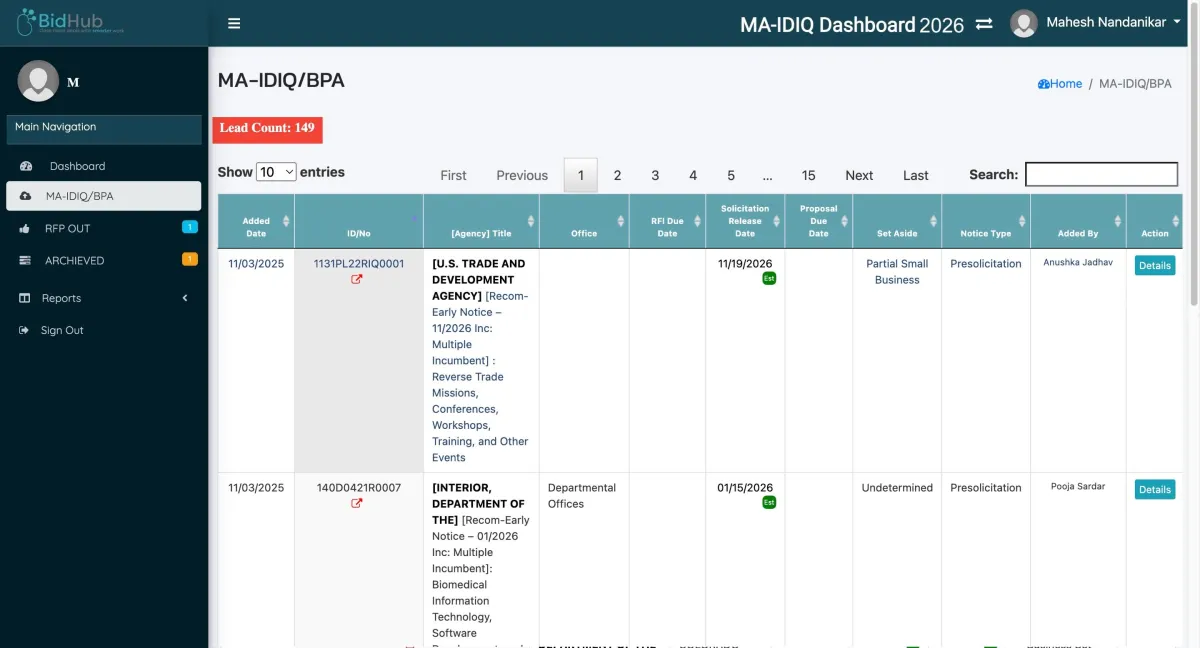Select pagination page 4

[693, 175]
